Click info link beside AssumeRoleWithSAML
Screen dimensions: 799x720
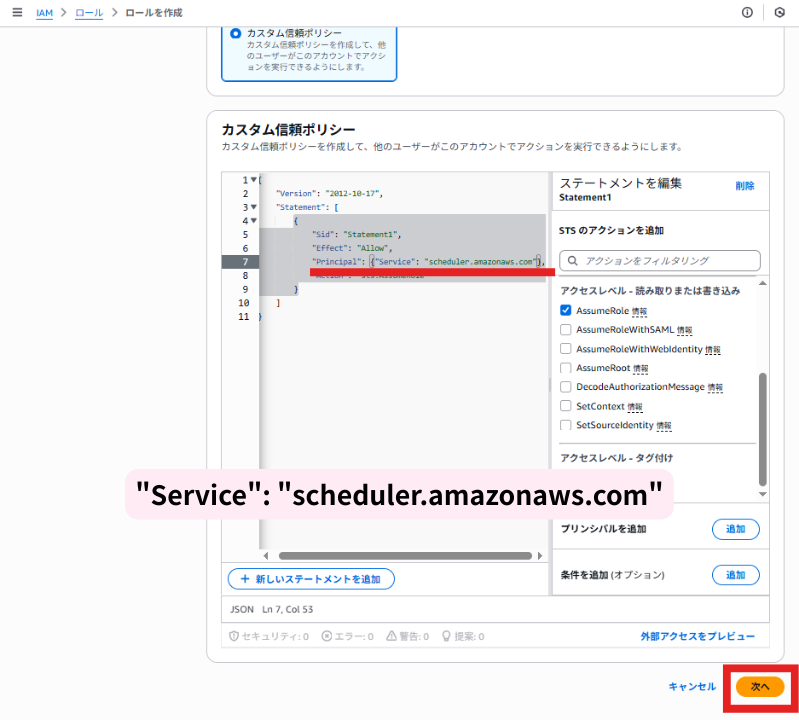pos(684,330)
